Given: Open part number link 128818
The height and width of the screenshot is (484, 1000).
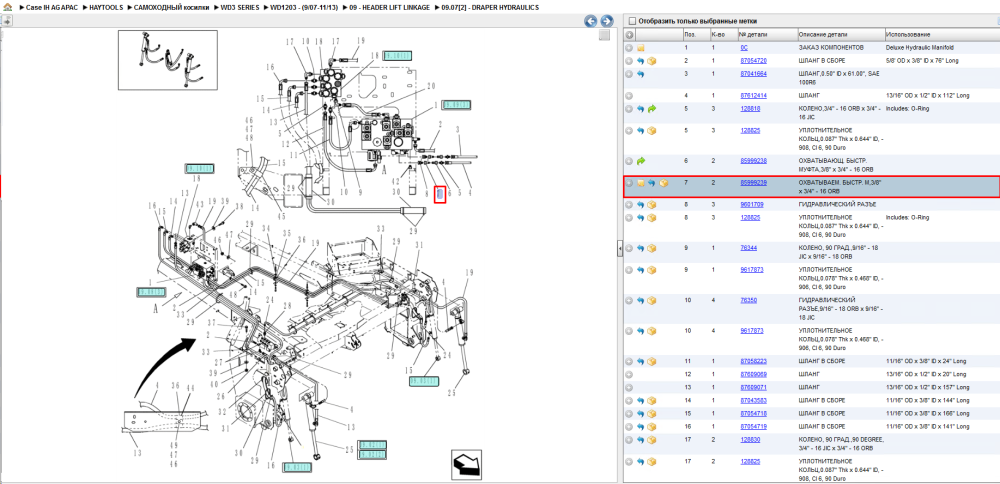Looking at the screenshot, I should pyautogui.click(x=750, y=108).
